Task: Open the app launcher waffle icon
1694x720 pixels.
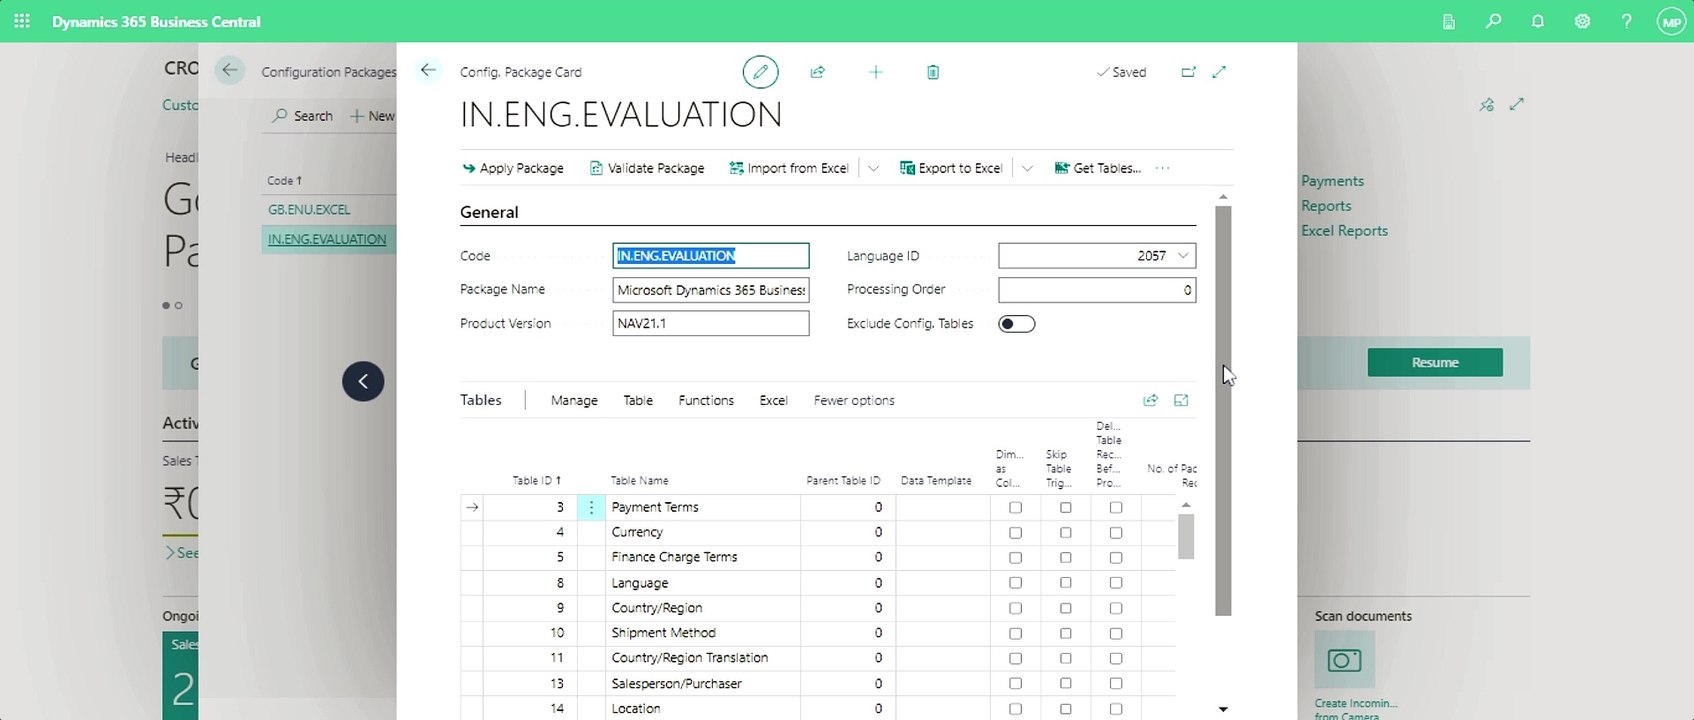Action: 22,21
